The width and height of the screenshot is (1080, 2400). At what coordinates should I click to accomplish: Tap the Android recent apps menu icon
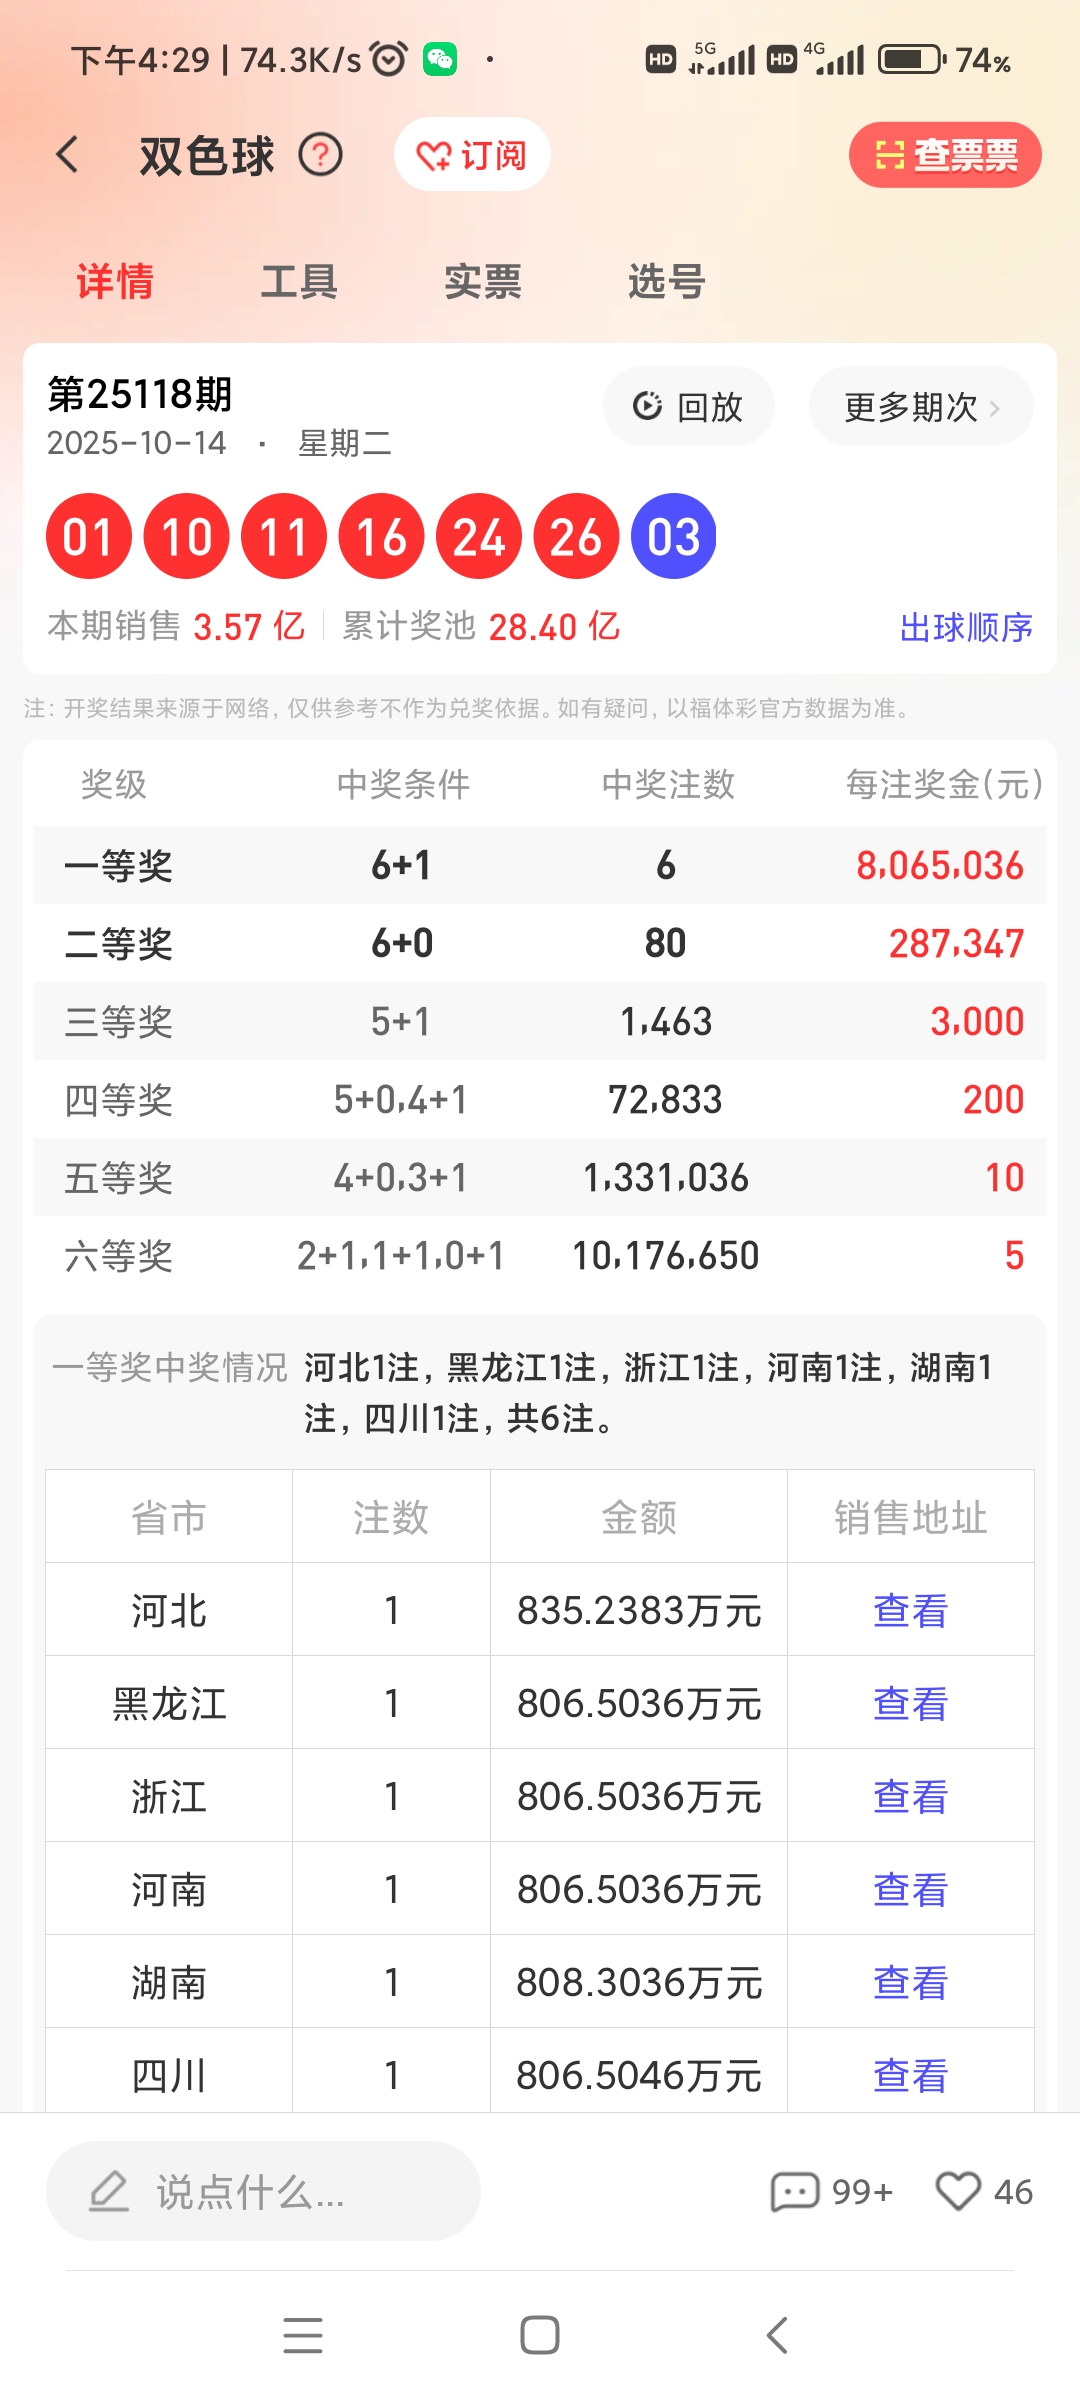click(303, 2336)
